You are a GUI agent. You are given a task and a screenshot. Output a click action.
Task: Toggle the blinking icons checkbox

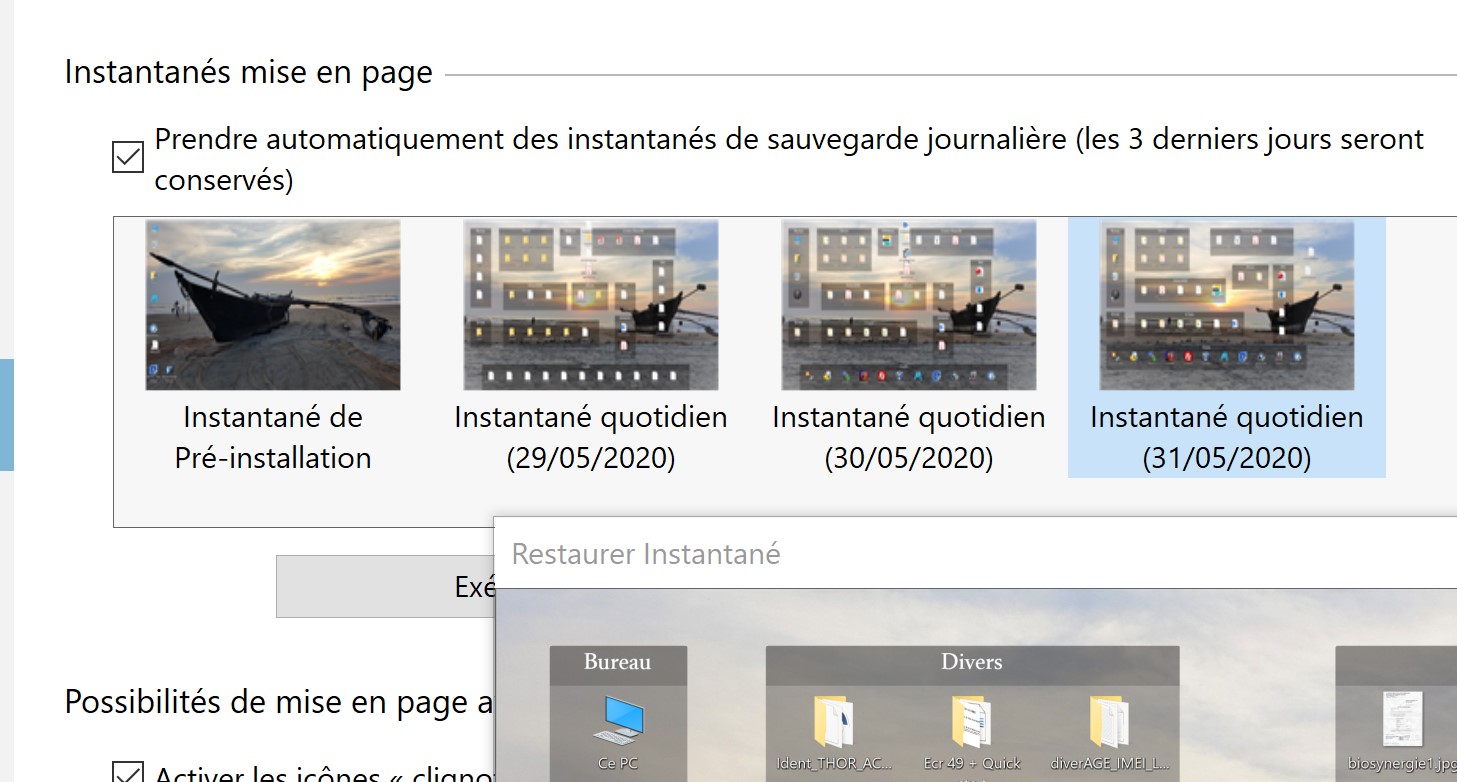(128, 773)
